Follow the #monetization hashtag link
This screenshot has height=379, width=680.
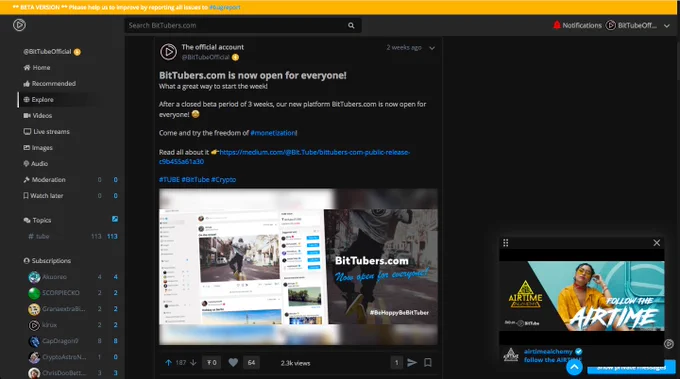click(273, 133)
